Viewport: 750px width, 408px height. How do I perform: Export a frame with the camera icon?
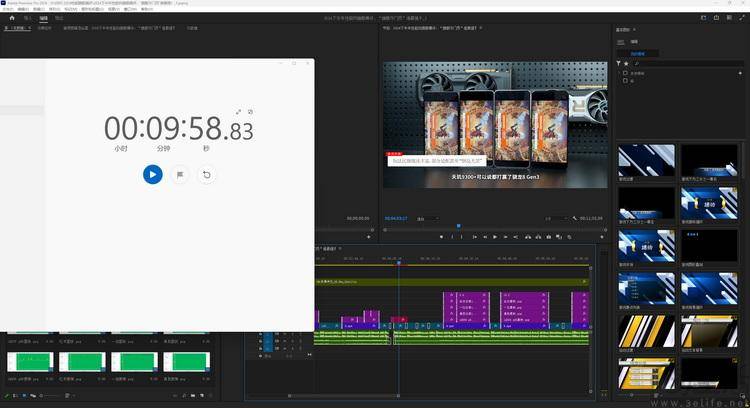coord(549,237)
